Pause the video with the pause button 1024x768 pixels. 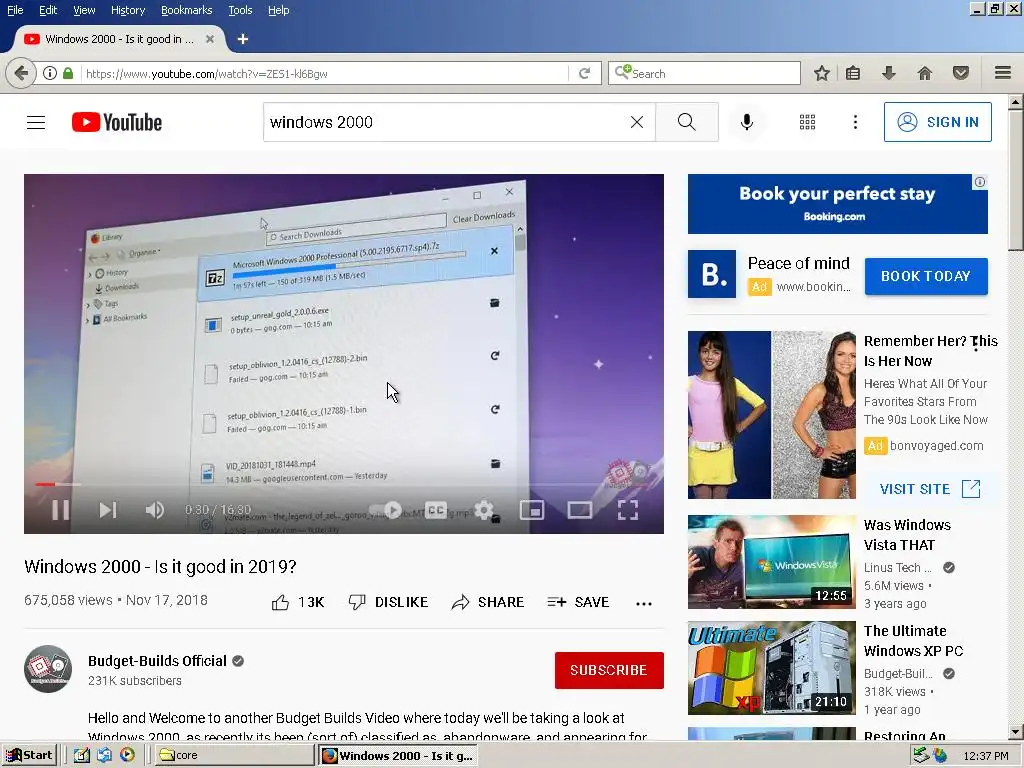pos(60,510)
